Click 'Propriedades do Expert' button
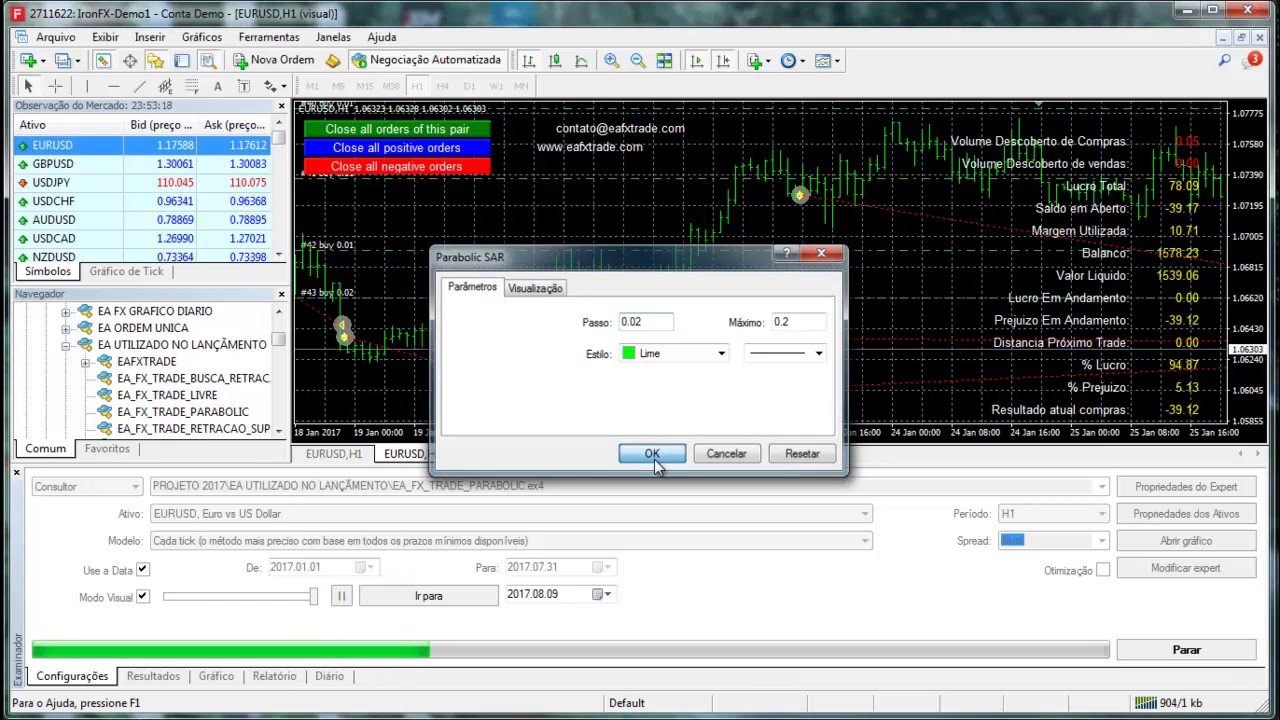This screenshot has width=1280, height=720. (x=1186, y=487)
